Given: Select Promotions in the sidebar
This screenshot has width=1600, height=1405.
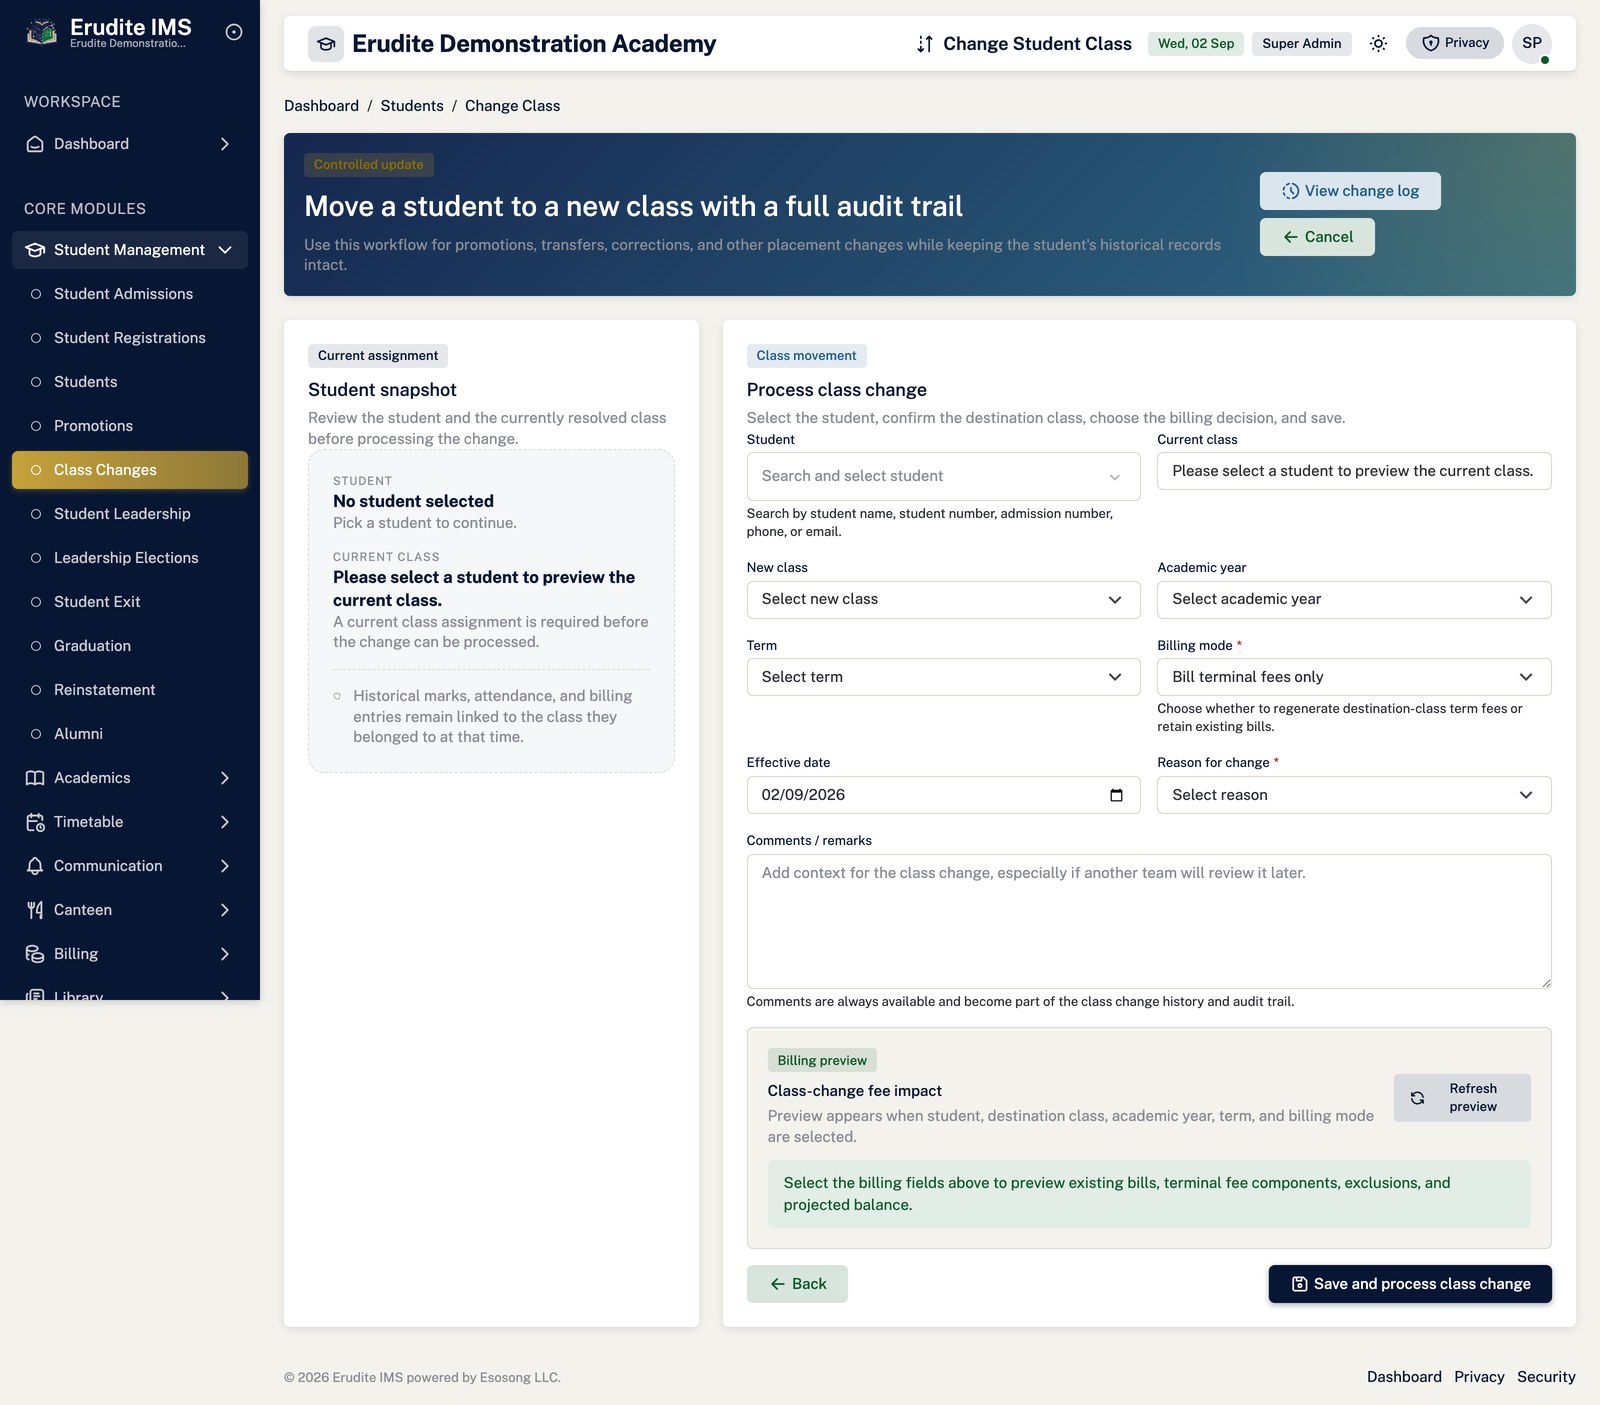Looking at the screenshot, I should 130,426.
